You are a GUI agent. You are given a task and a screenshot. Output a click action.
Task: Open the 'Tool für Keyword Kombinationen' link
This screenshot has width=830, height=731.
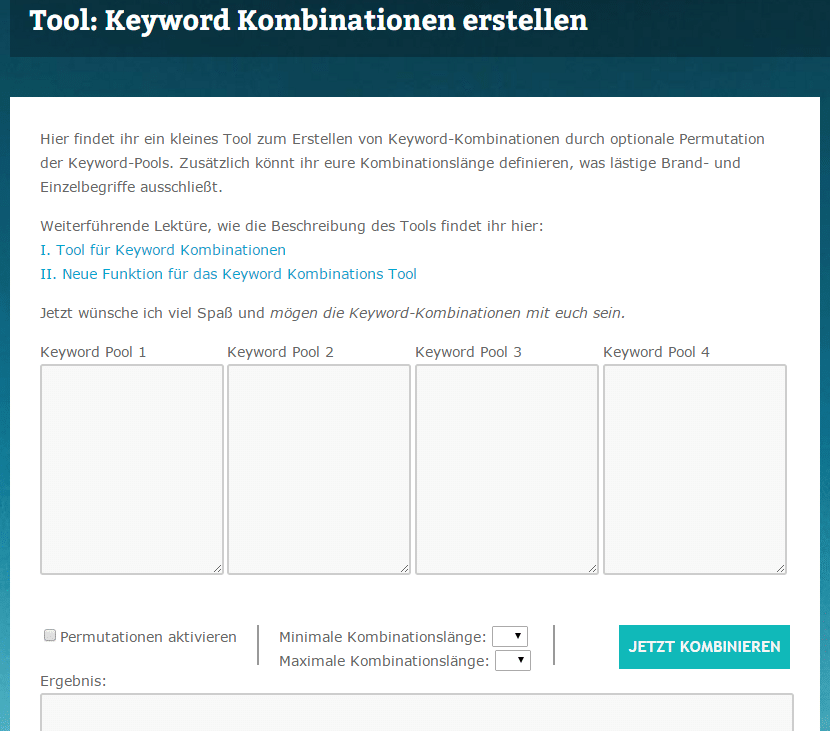click(163, 250)
